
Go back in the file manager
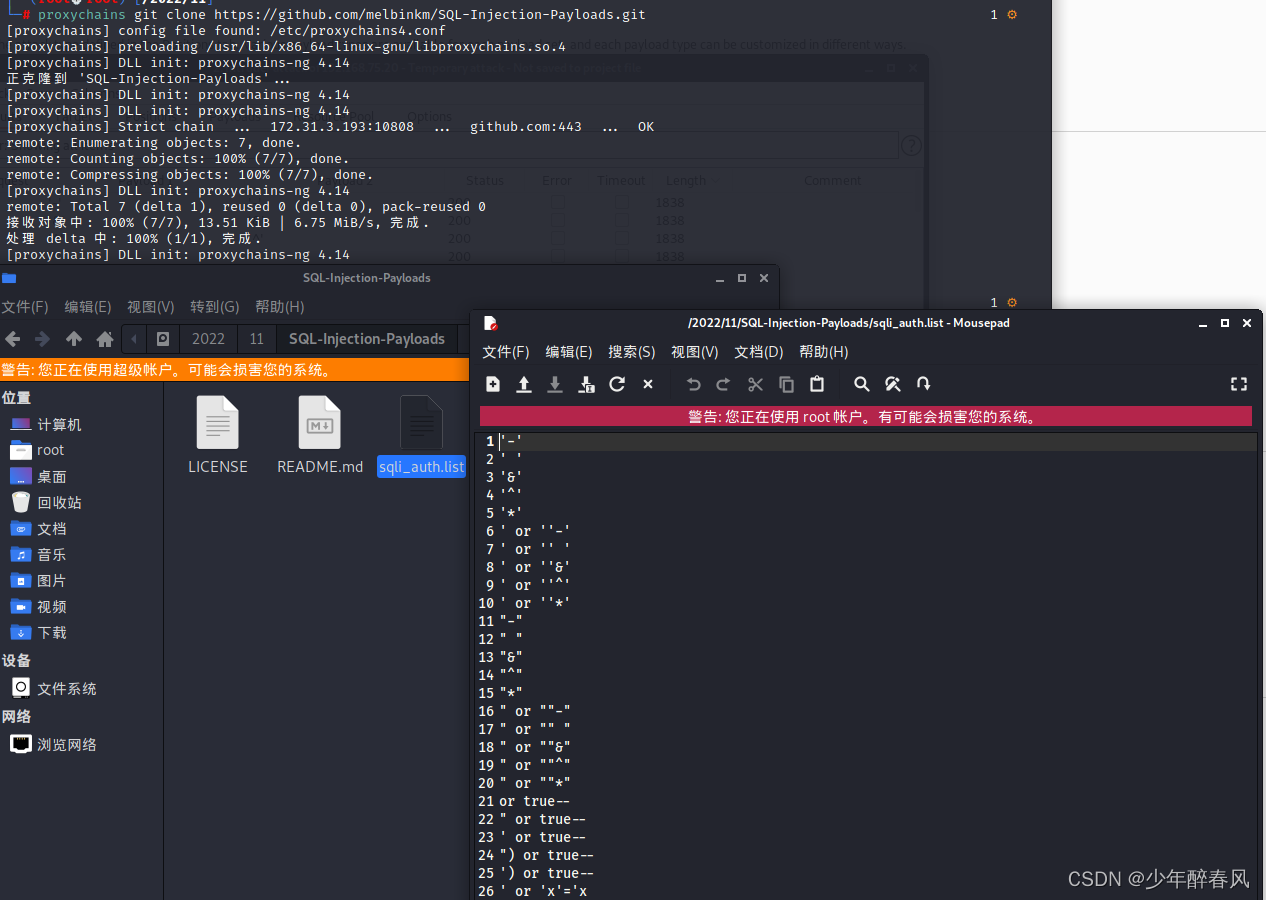pos(13,339)
